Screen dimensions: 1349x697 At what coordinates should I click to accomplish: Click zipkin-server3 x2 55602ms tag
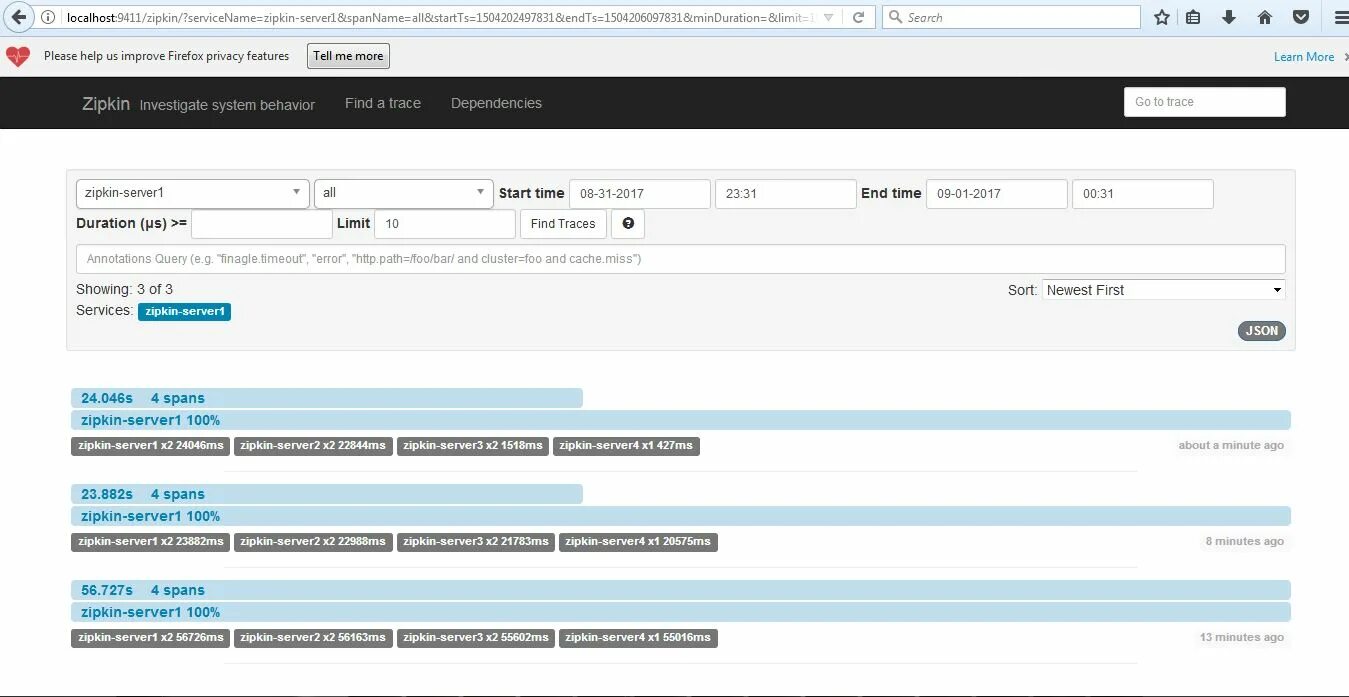tap(476, 638)
